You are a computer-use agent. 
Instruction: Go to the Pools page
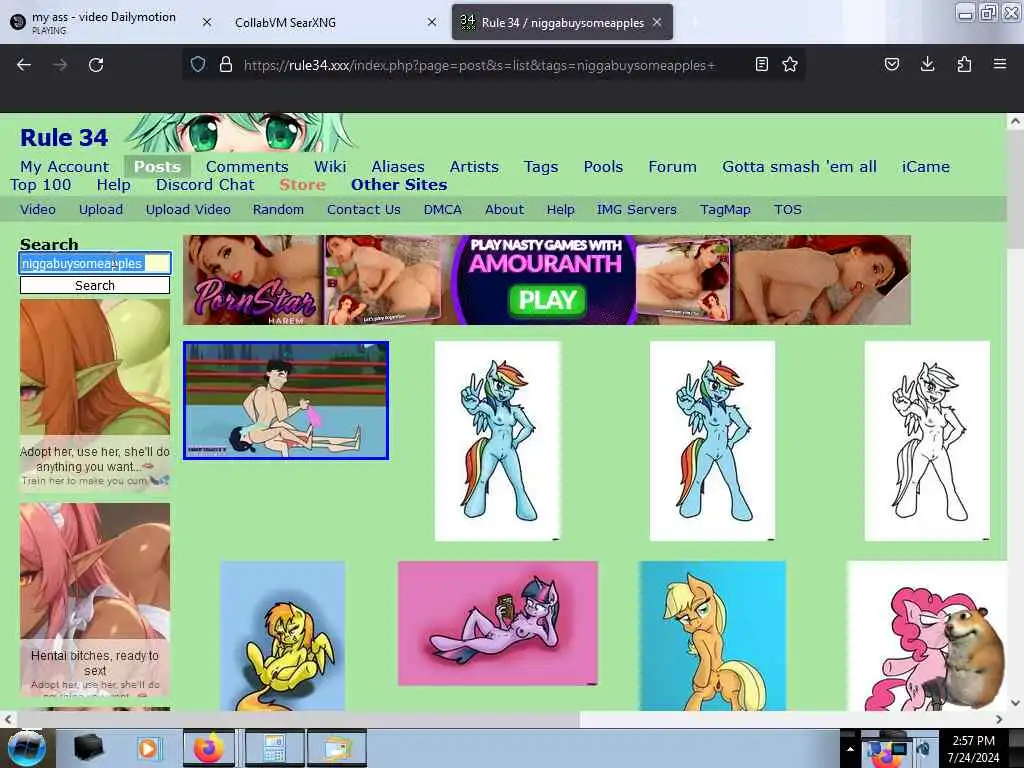[x=603, y=167]
